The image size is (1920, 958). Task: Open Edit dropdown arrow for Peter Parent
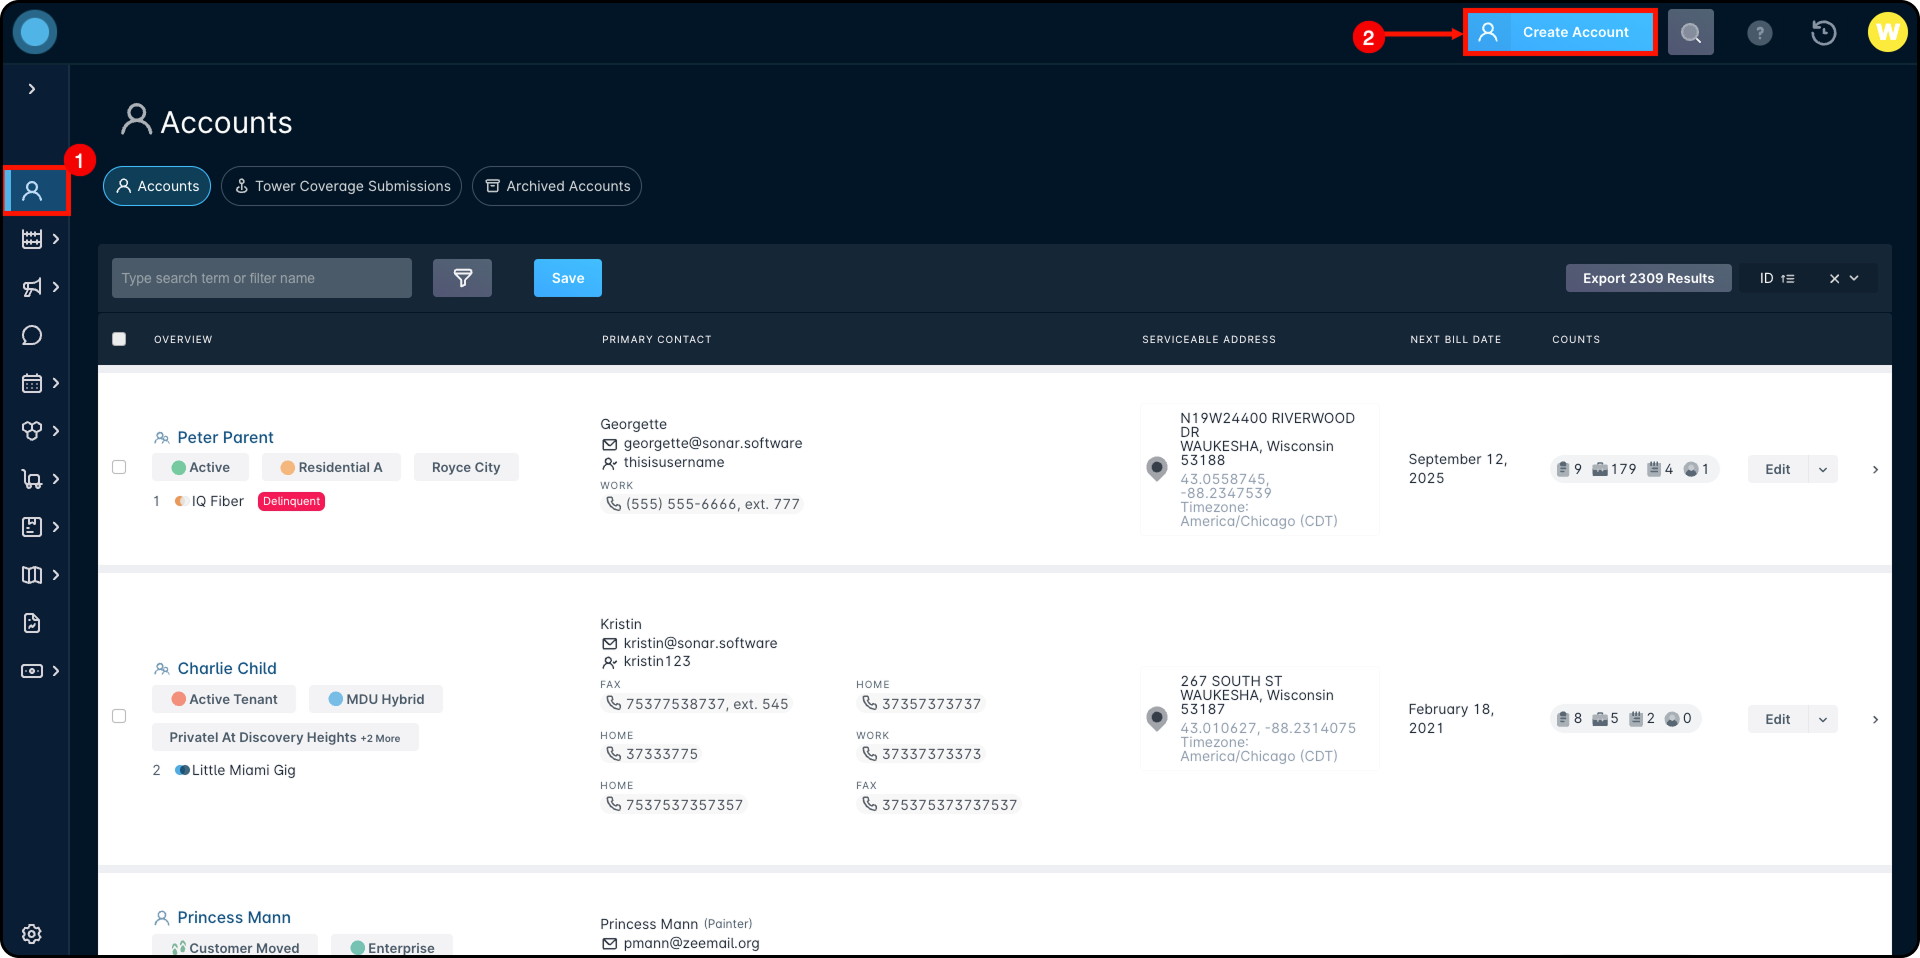(x=1823, y=469)
